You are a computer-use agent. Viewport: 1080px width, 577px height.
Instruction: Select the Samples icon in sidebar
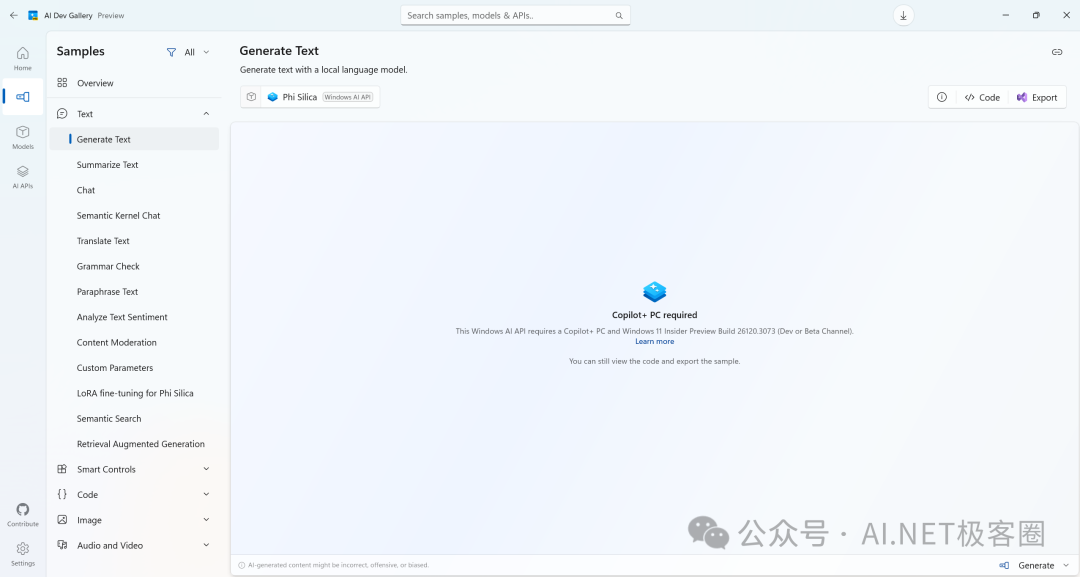coord(23,97)
